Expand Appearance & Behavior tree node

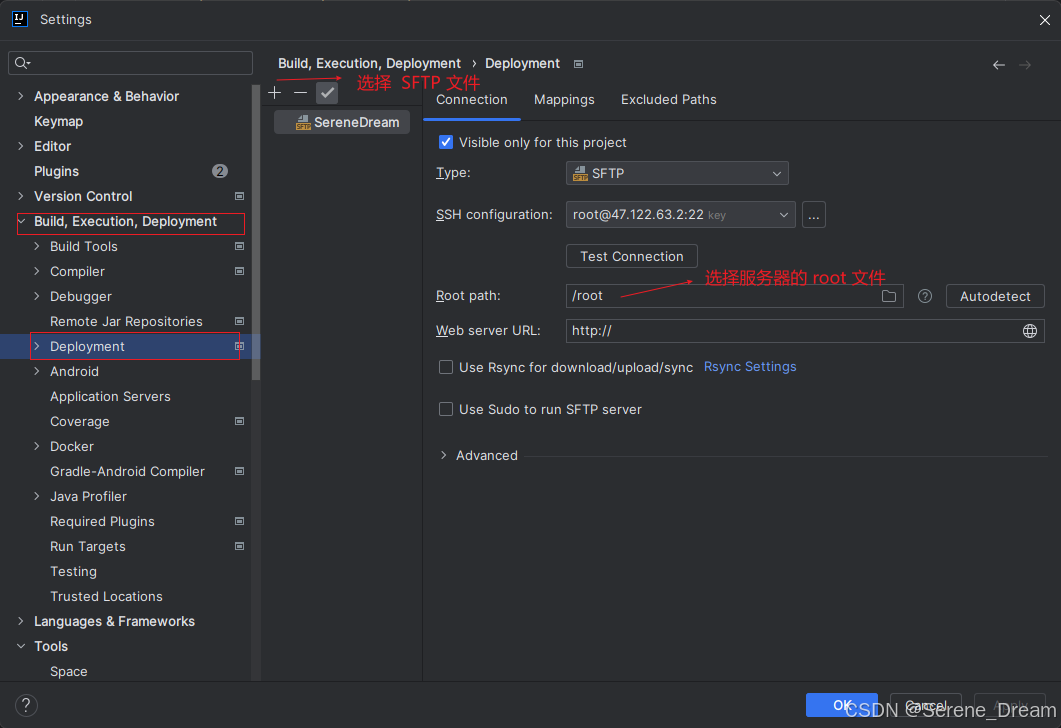(x=20, y=96)
